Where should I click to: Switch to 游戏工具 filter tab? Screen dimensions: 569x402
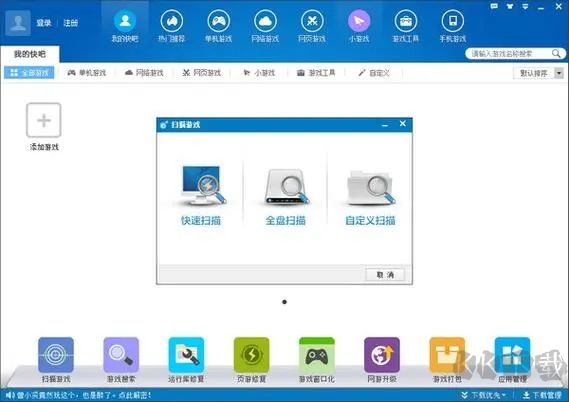click(x=316, y=73)
